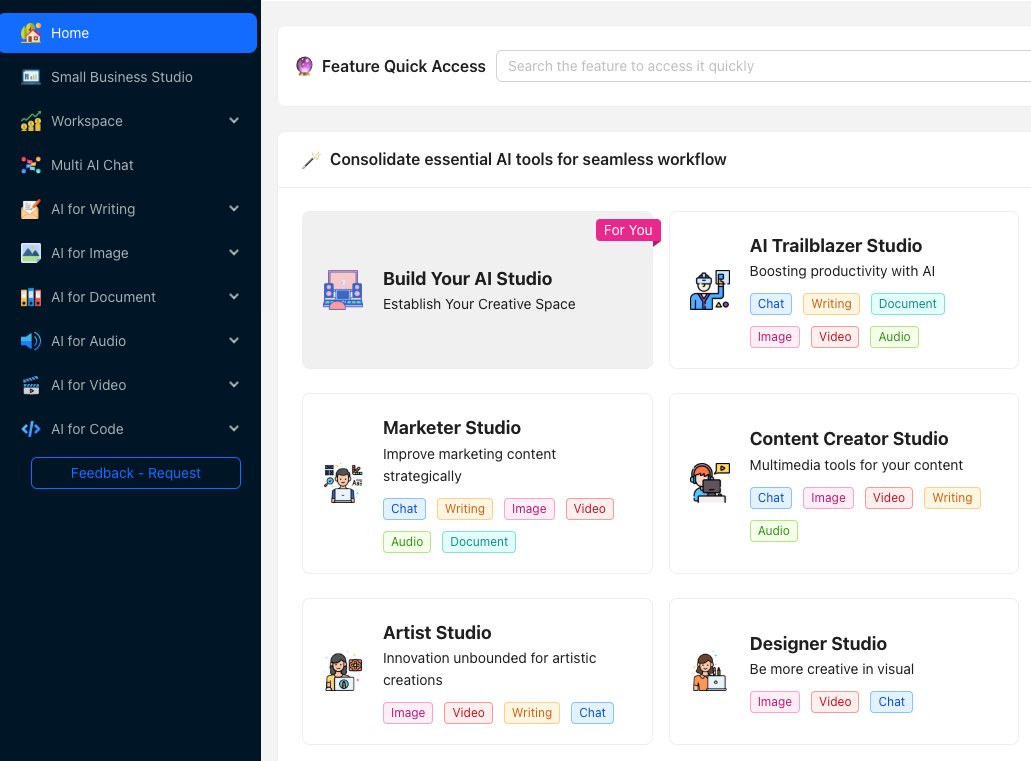
Task: Click the AI for Code brackets icon
Action: pyautogui.click(x=31, y=429)
